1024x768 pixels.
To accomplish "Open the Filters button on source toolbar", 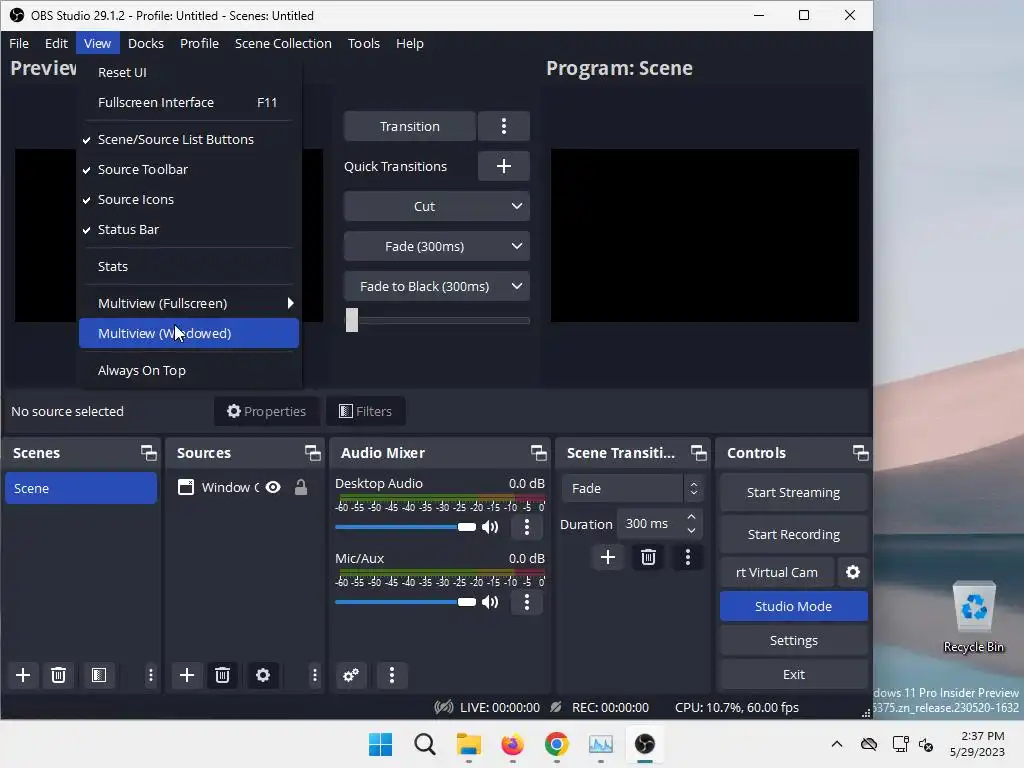I will (366, 411).
